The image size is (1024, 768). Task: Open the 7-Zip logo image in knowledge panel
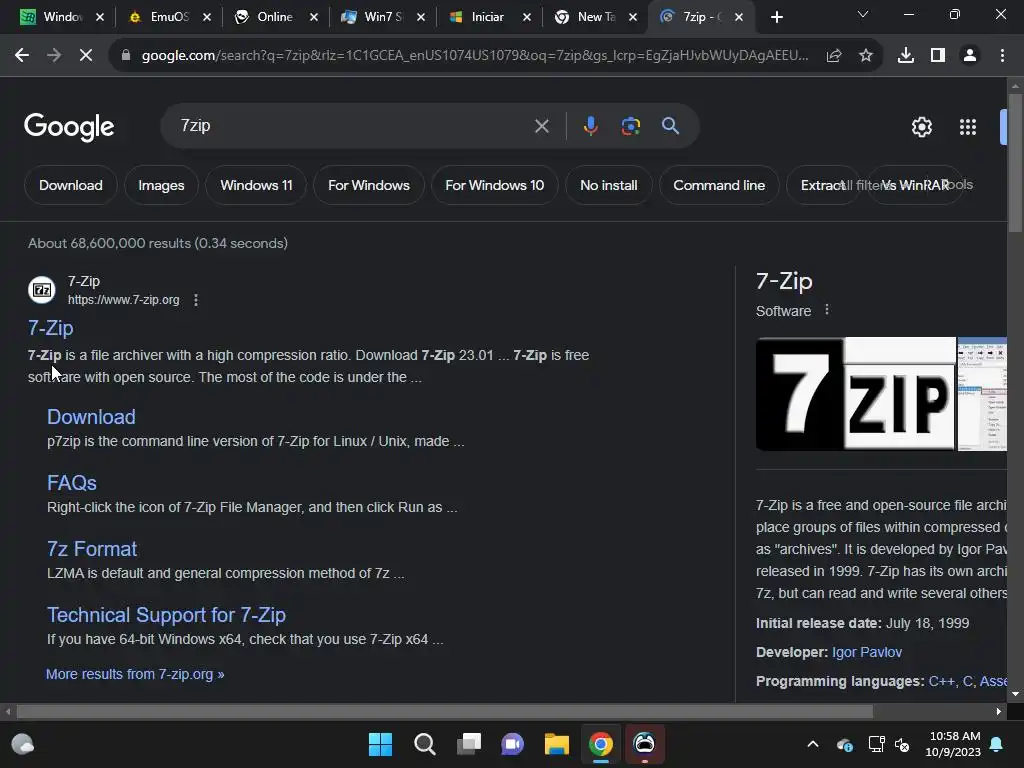856,394
